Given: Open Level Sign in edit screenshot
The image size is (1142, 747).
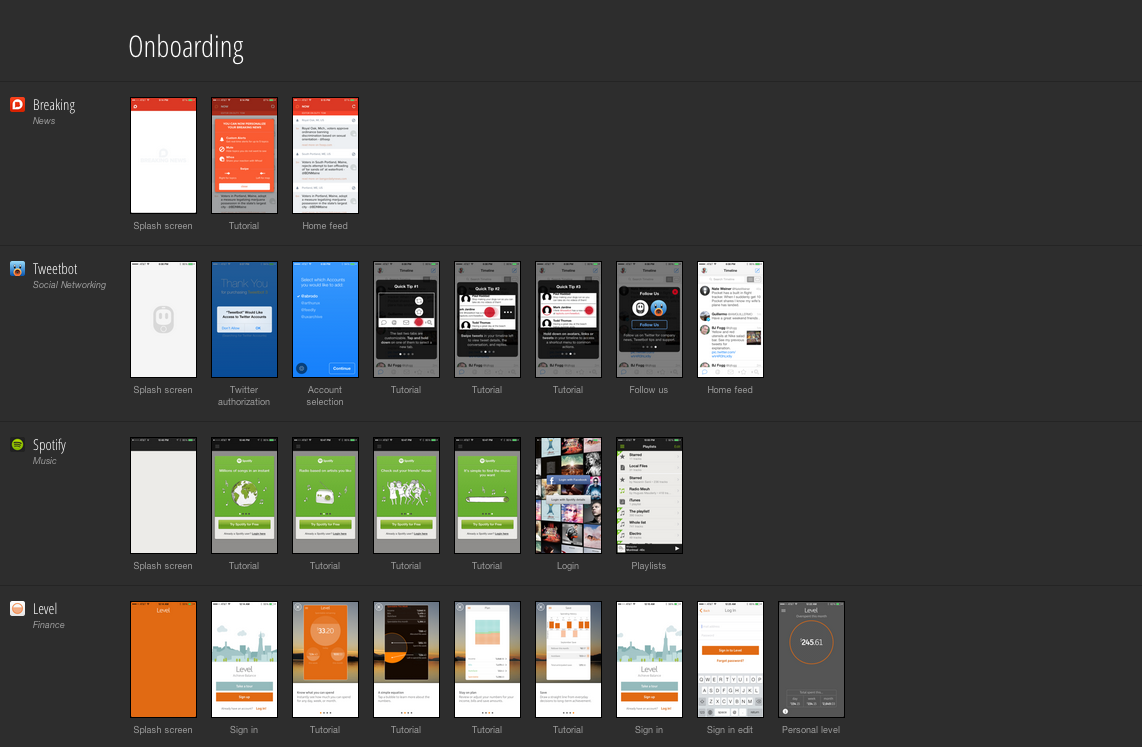Looking at the screenshot, I should tap(730, 659).
